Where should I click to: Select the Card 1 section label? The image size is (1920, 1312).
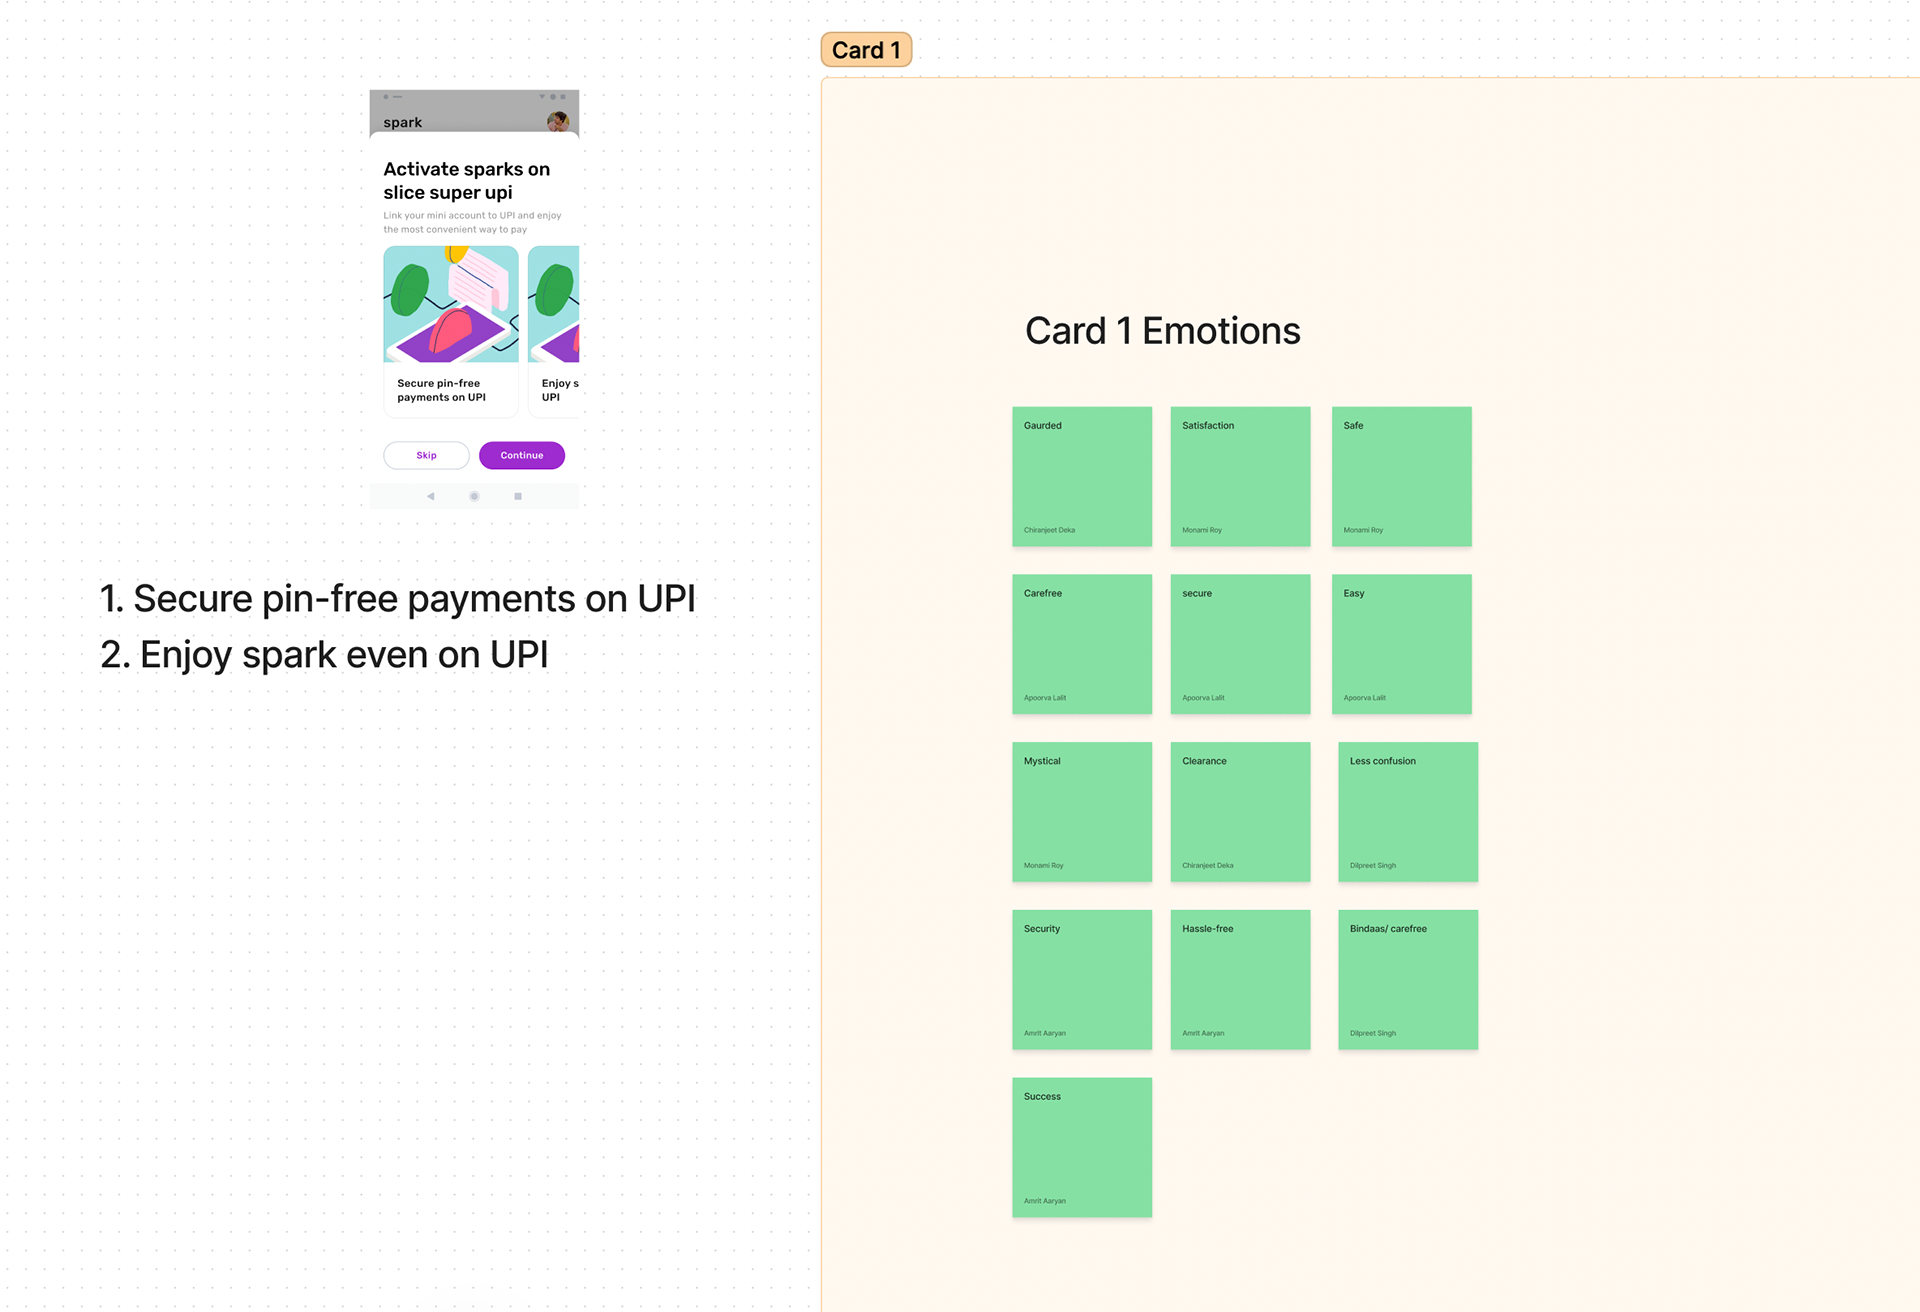click(x=866, y=50)
